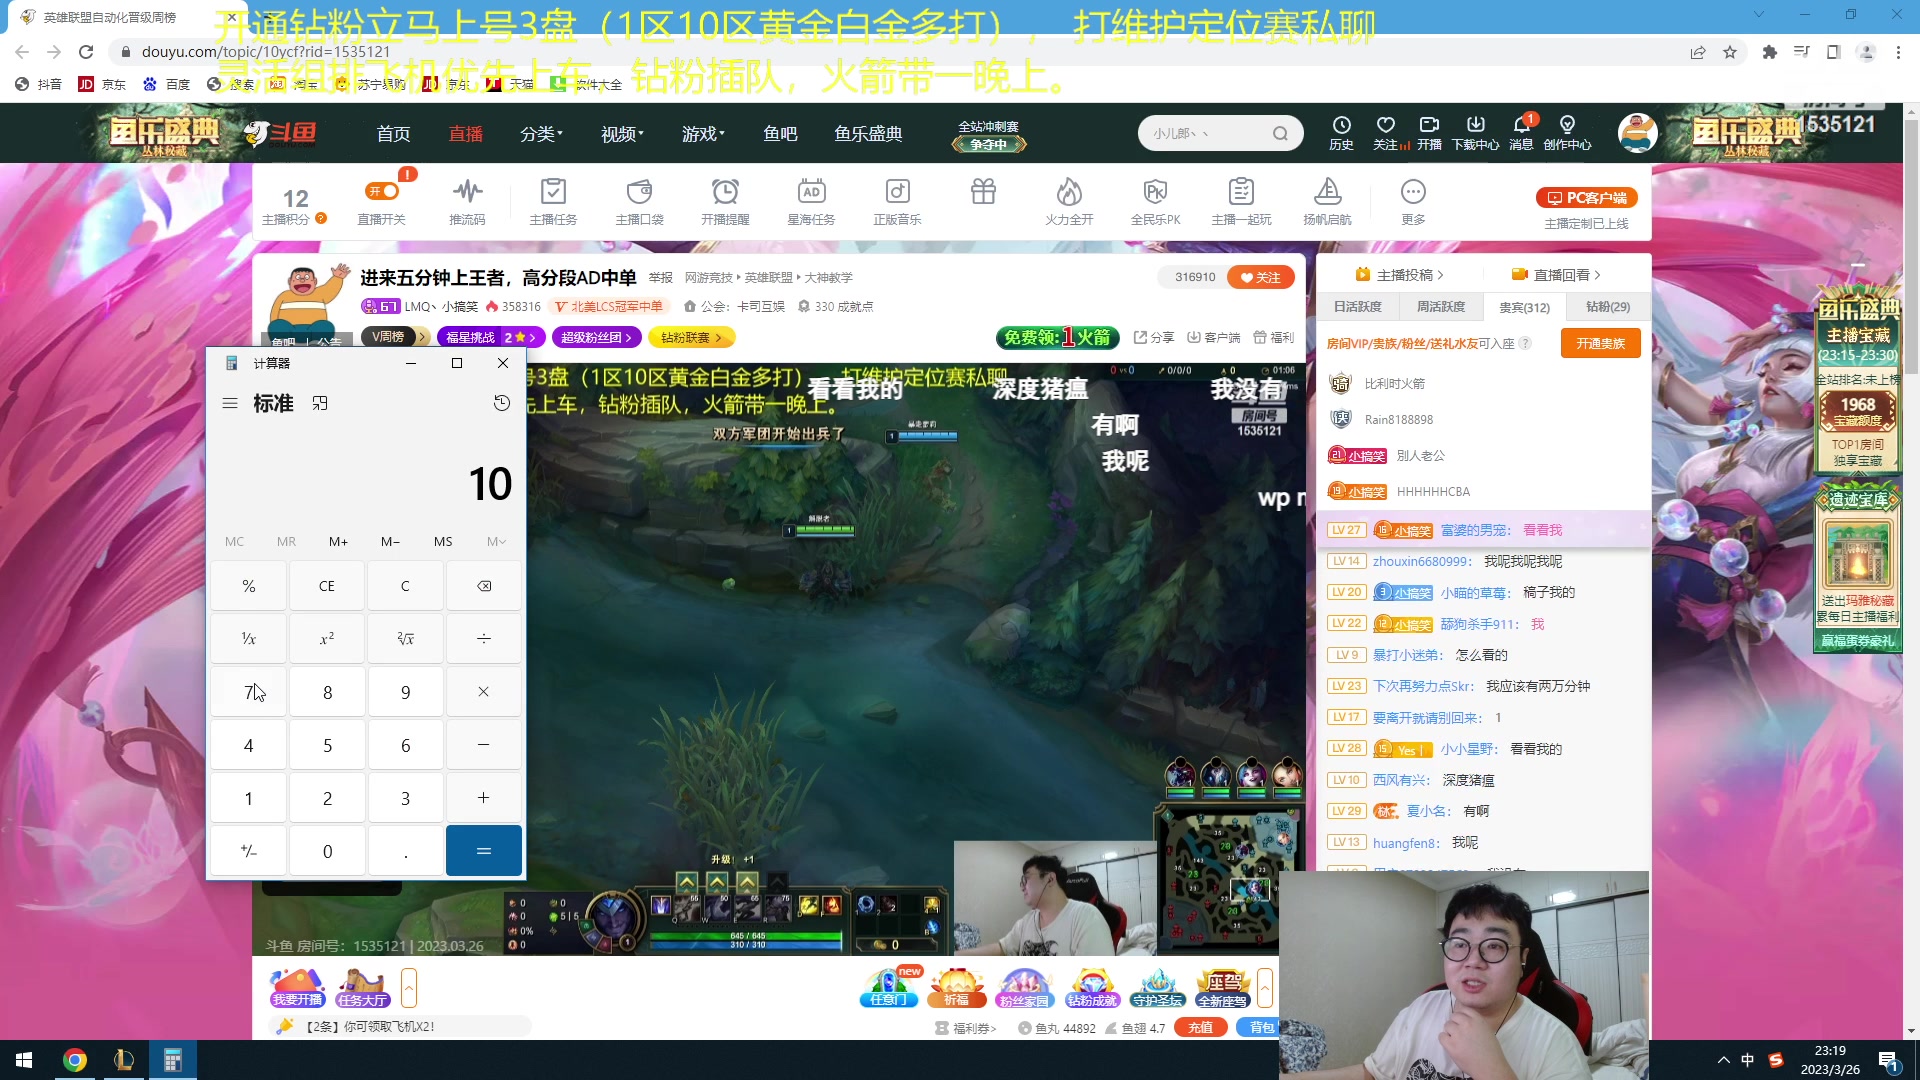Open Windows Start menu
The image size is (1920, 1080).
(24, 1060)
